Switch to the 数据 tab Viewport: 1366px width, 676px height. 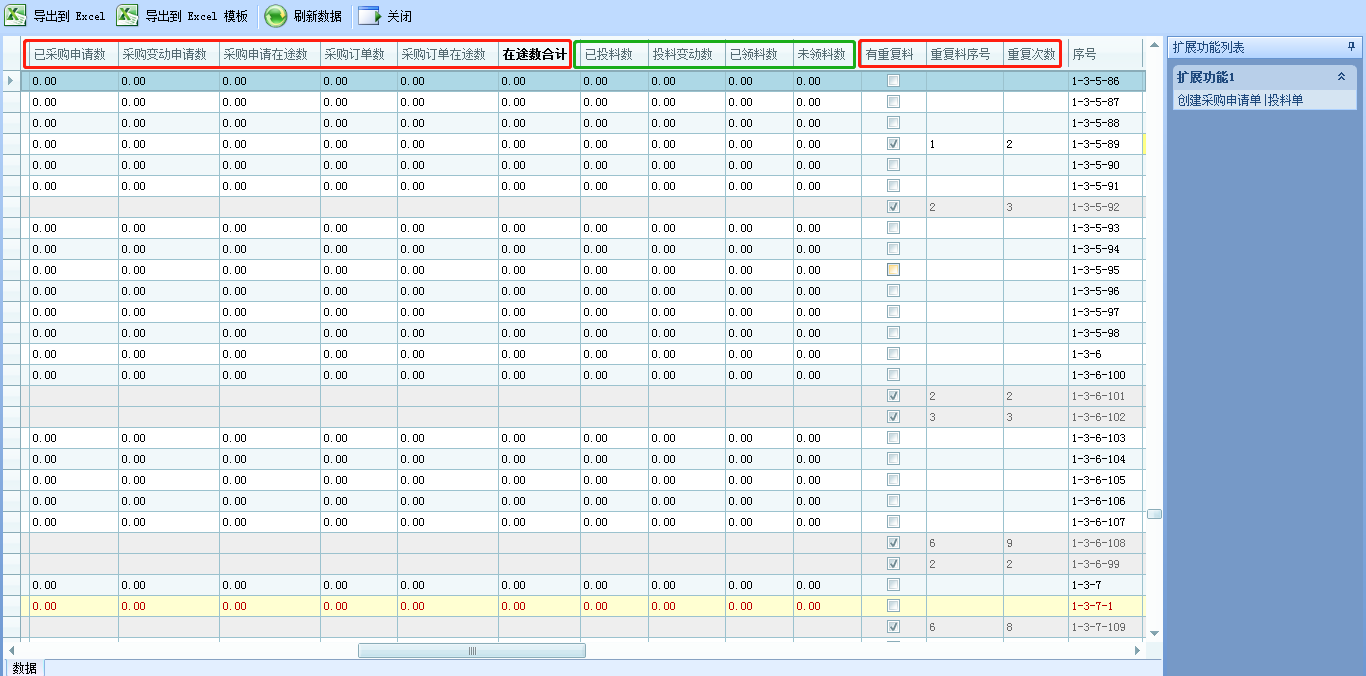point(25,668)
